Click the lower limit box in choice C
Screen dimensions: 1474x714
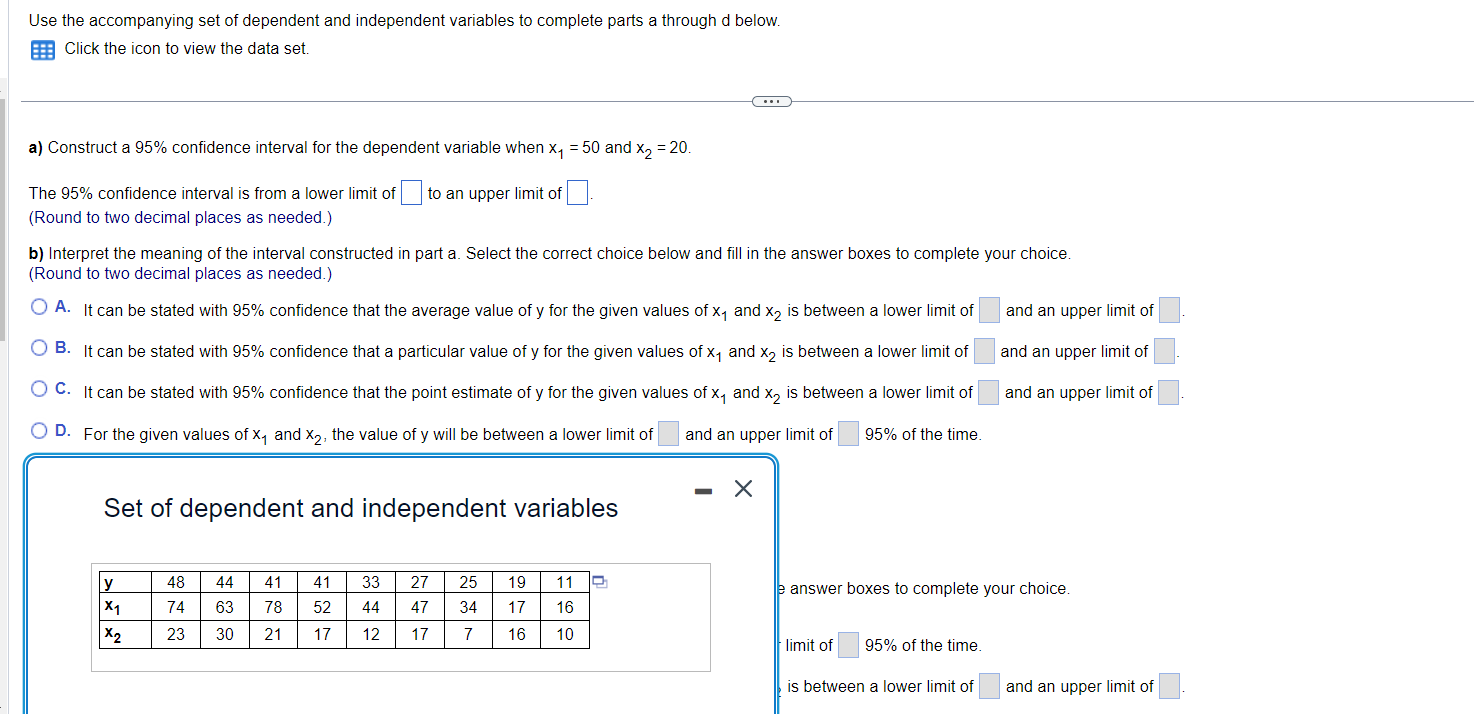[x=988, y=392]
